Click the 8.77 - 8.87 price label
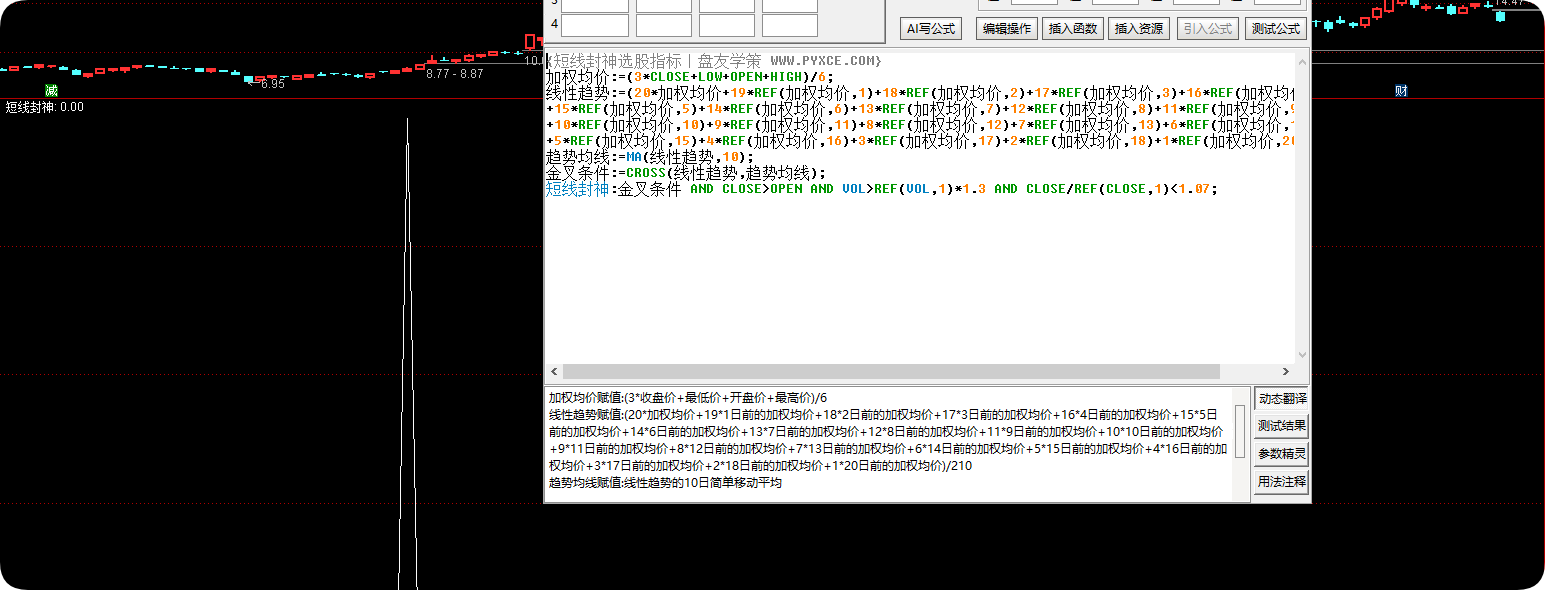The height and width of the screenshot is (590, 1545). point(455,74)
